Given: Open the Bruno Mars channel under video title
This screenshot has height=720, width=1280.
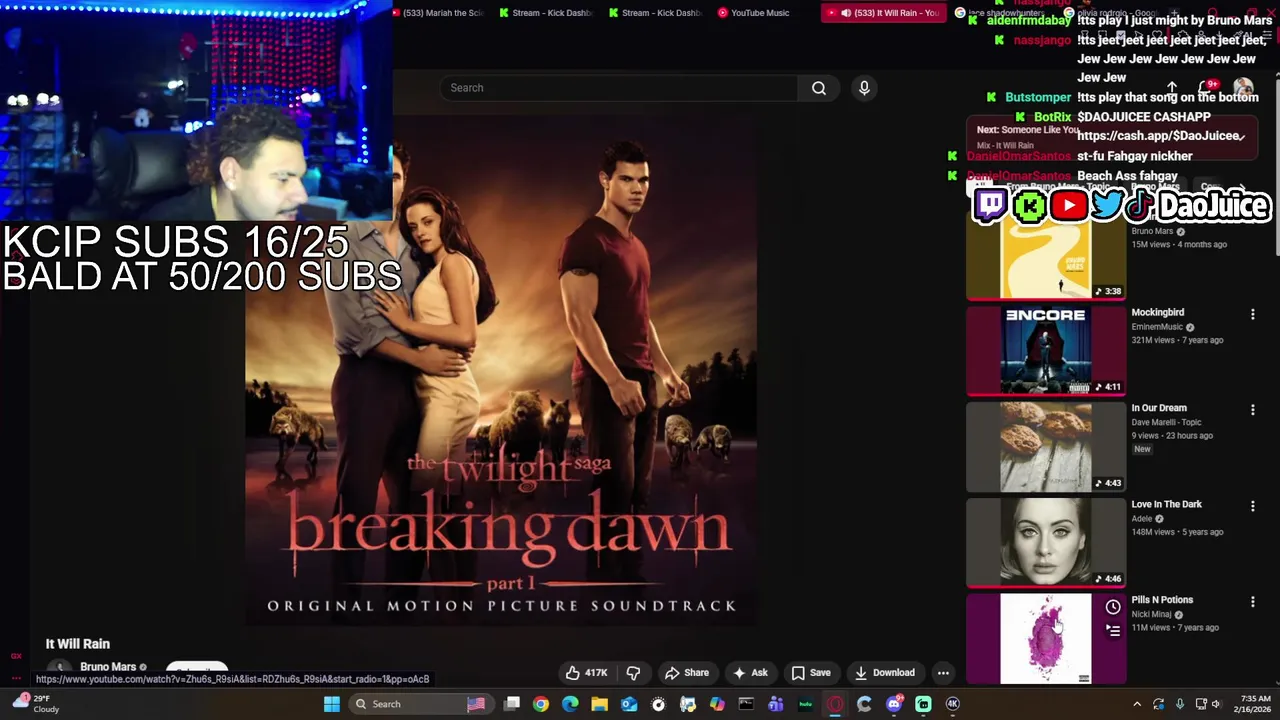Looking at the screenshot, I should tap(108, 667).
